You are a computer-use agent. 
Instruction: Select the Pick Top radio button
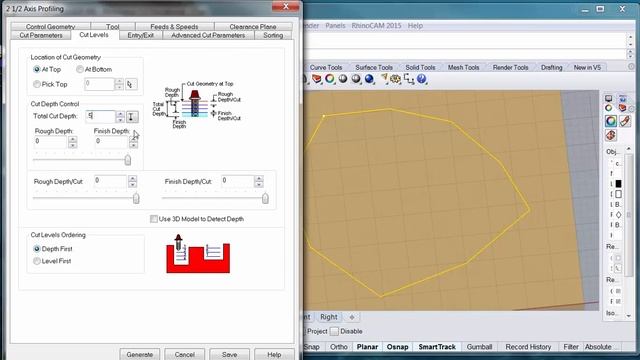[x=37, y=84]
